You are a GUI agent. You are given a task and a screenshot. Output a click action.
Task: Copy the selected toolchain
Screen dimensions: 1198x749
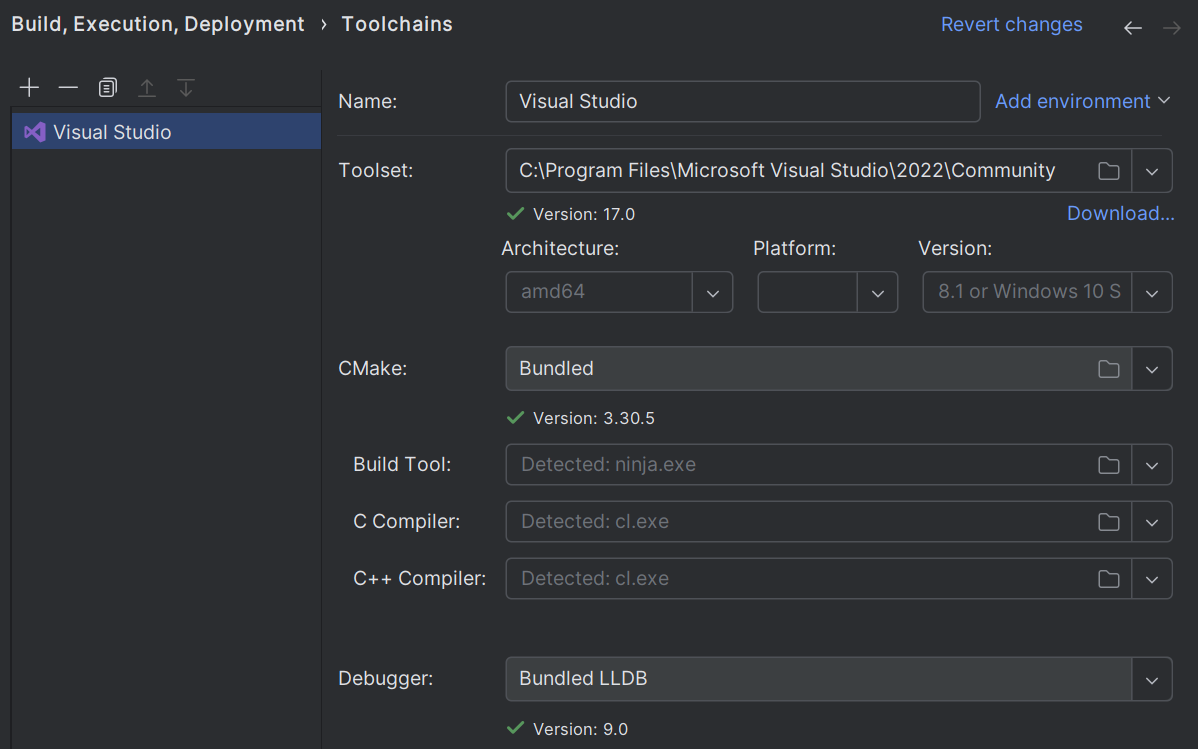(x=108, y=88)
